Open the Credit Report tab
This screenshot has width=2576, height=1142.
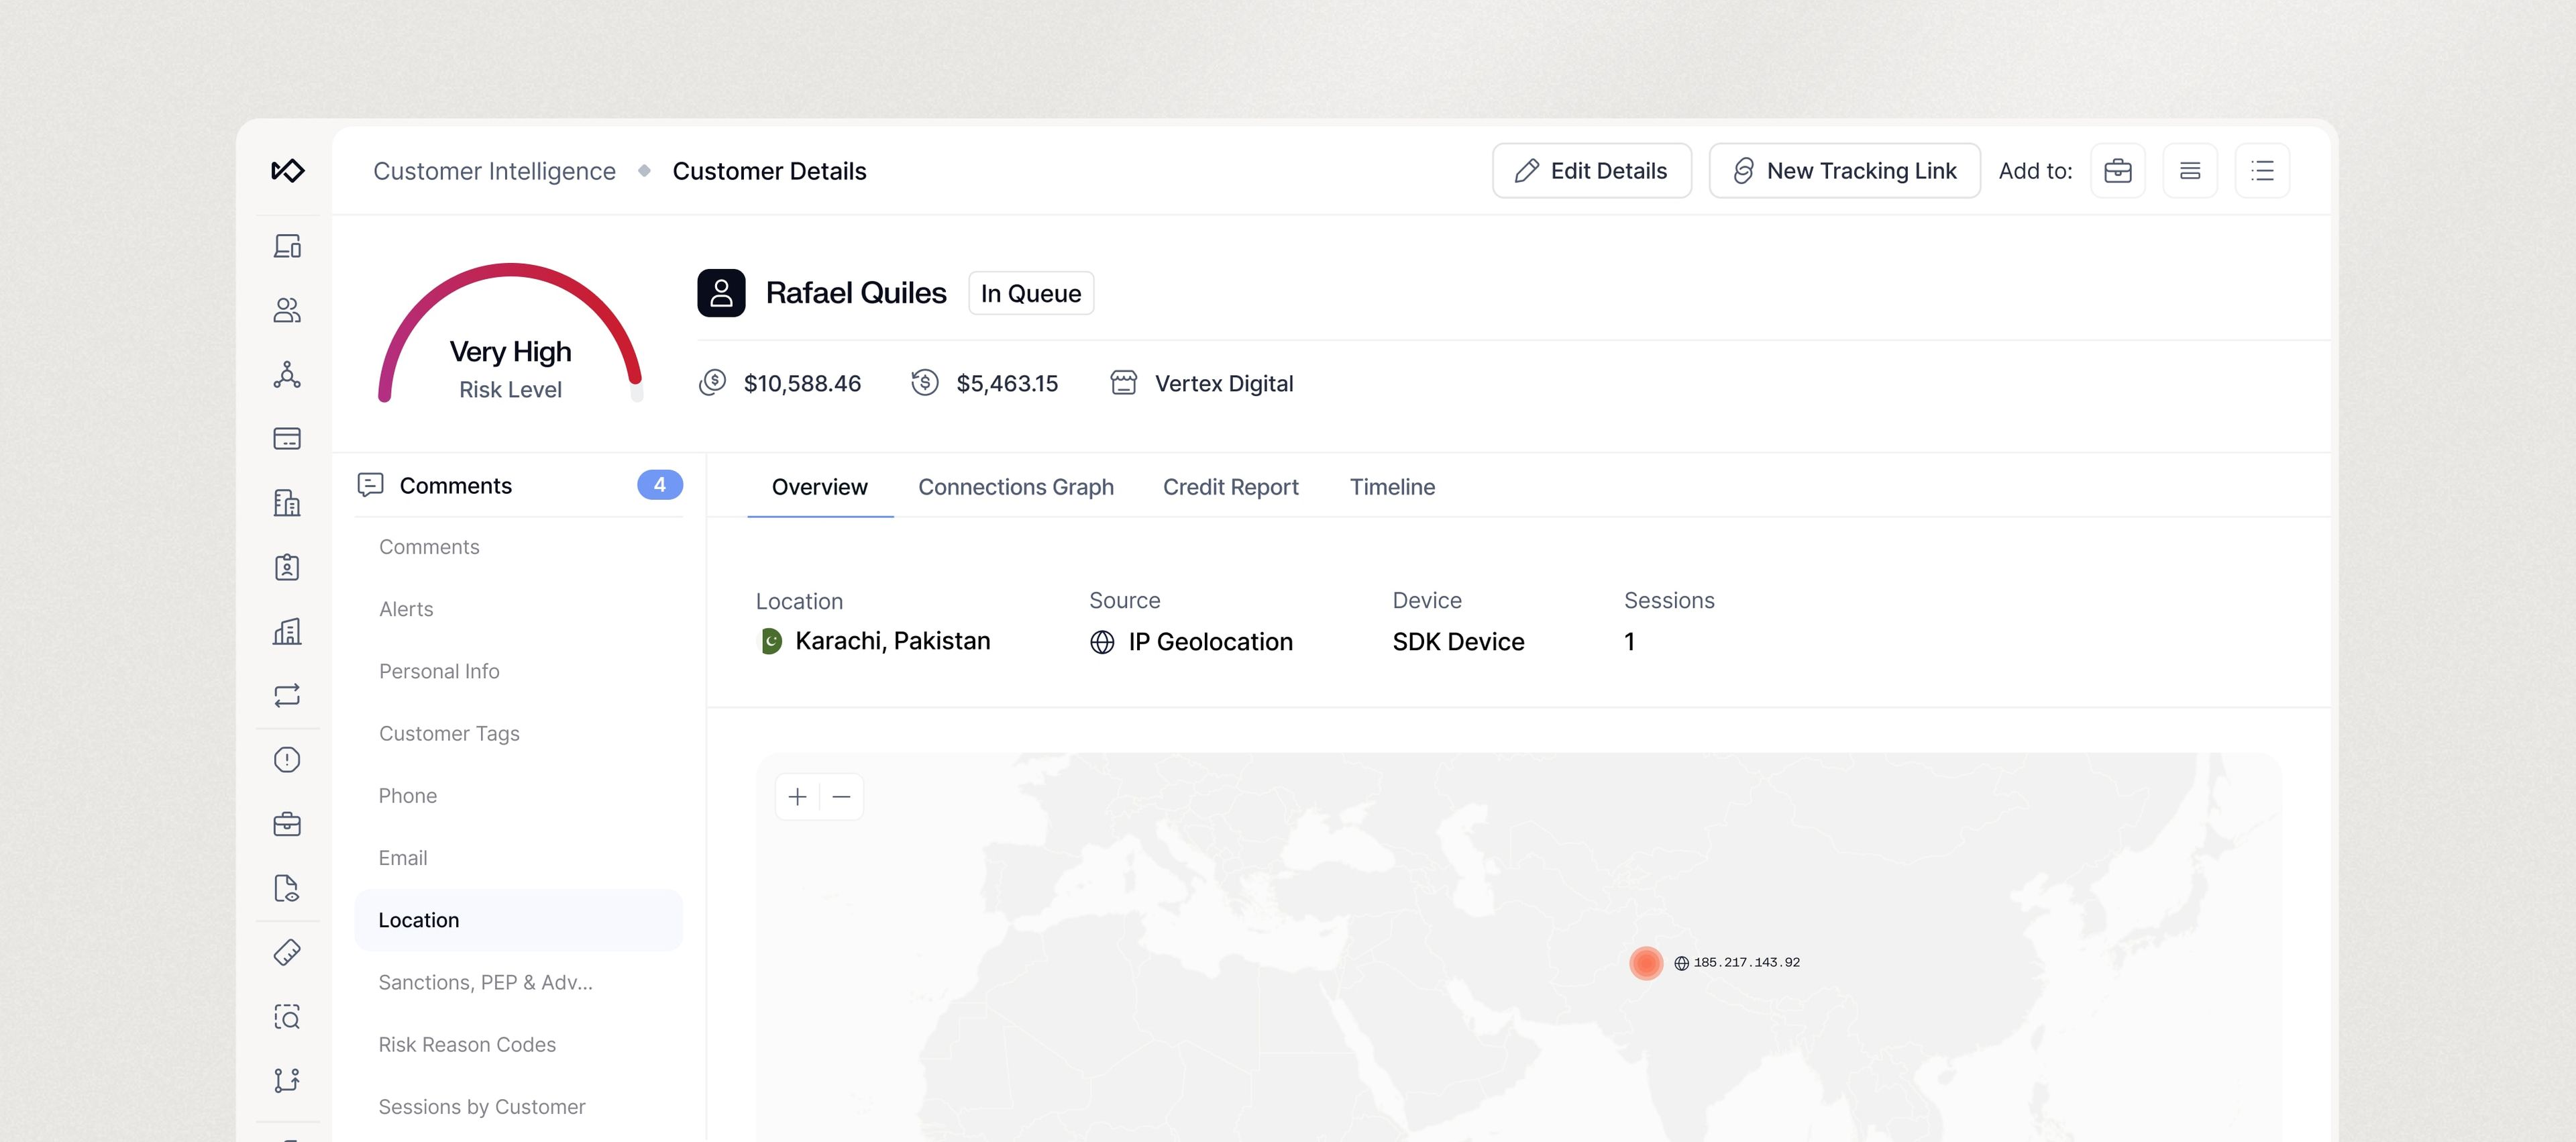point(1230,487)
